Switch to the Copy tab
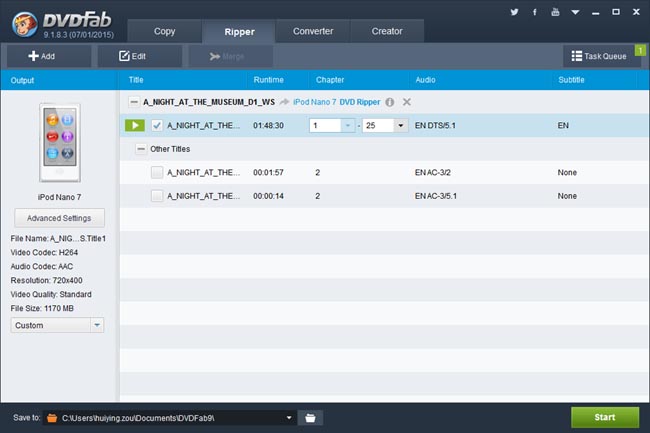 coord(164,31)
